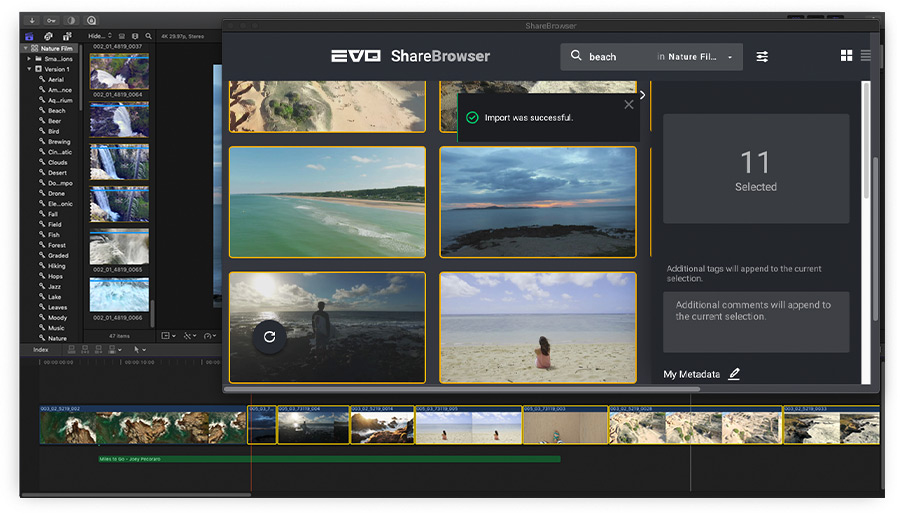
Task: Collapse the metadata panel chevron
Action: click(x=642, y=95)
